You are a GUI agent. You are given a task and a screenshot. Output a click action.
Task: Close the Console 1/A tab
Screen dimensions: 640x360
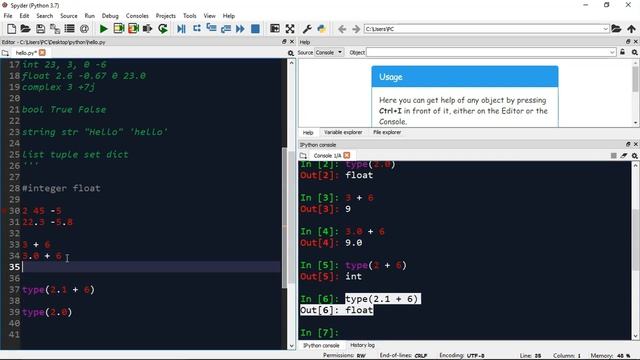pyautogui.click(x=347, y=156)
